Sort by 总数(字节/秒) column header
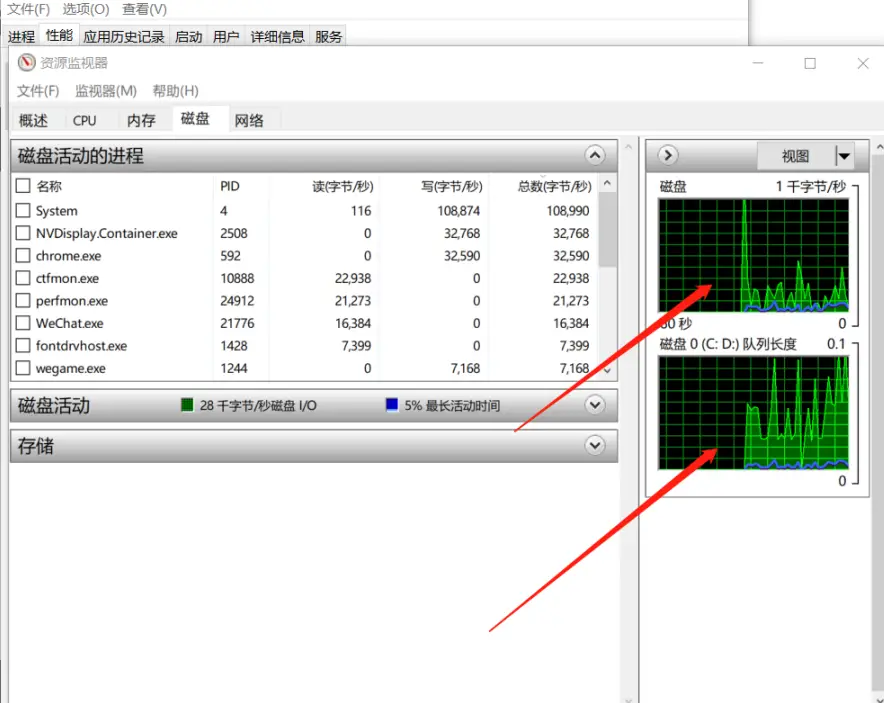 coord(554,186)
